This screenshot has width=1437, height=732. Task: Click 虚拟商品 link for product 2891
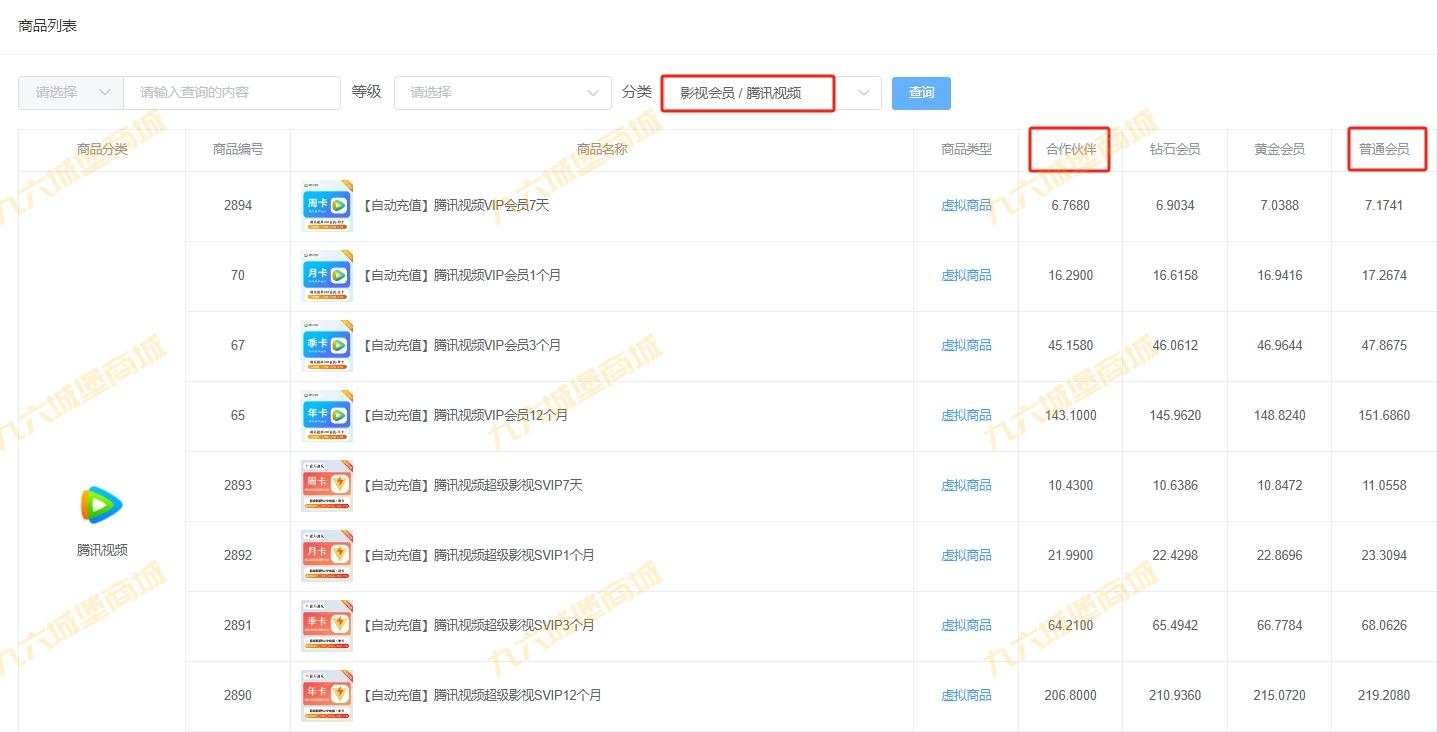tap(966, 625)
